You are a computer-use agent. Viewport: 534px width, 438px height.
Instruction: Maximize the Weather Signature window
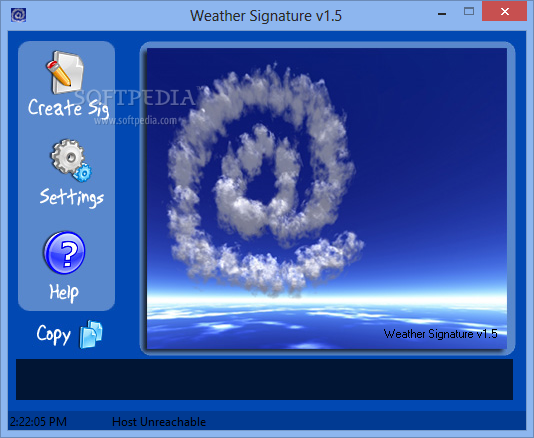469,12
